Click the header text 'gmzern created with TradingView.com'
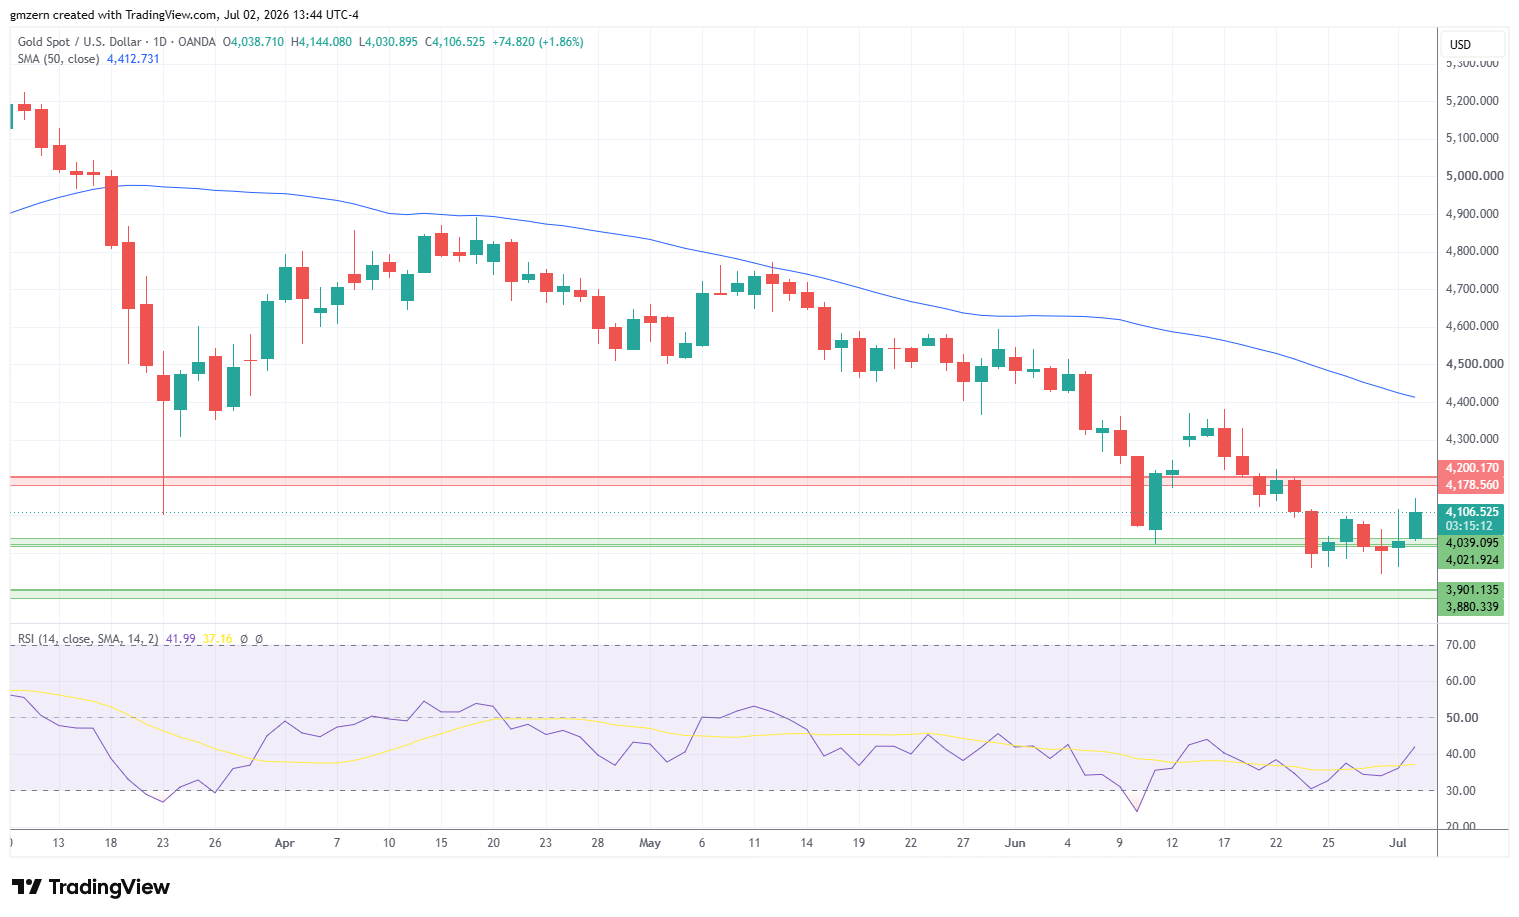This screenshot has height=917, width=1519. [x=113, y=15]
